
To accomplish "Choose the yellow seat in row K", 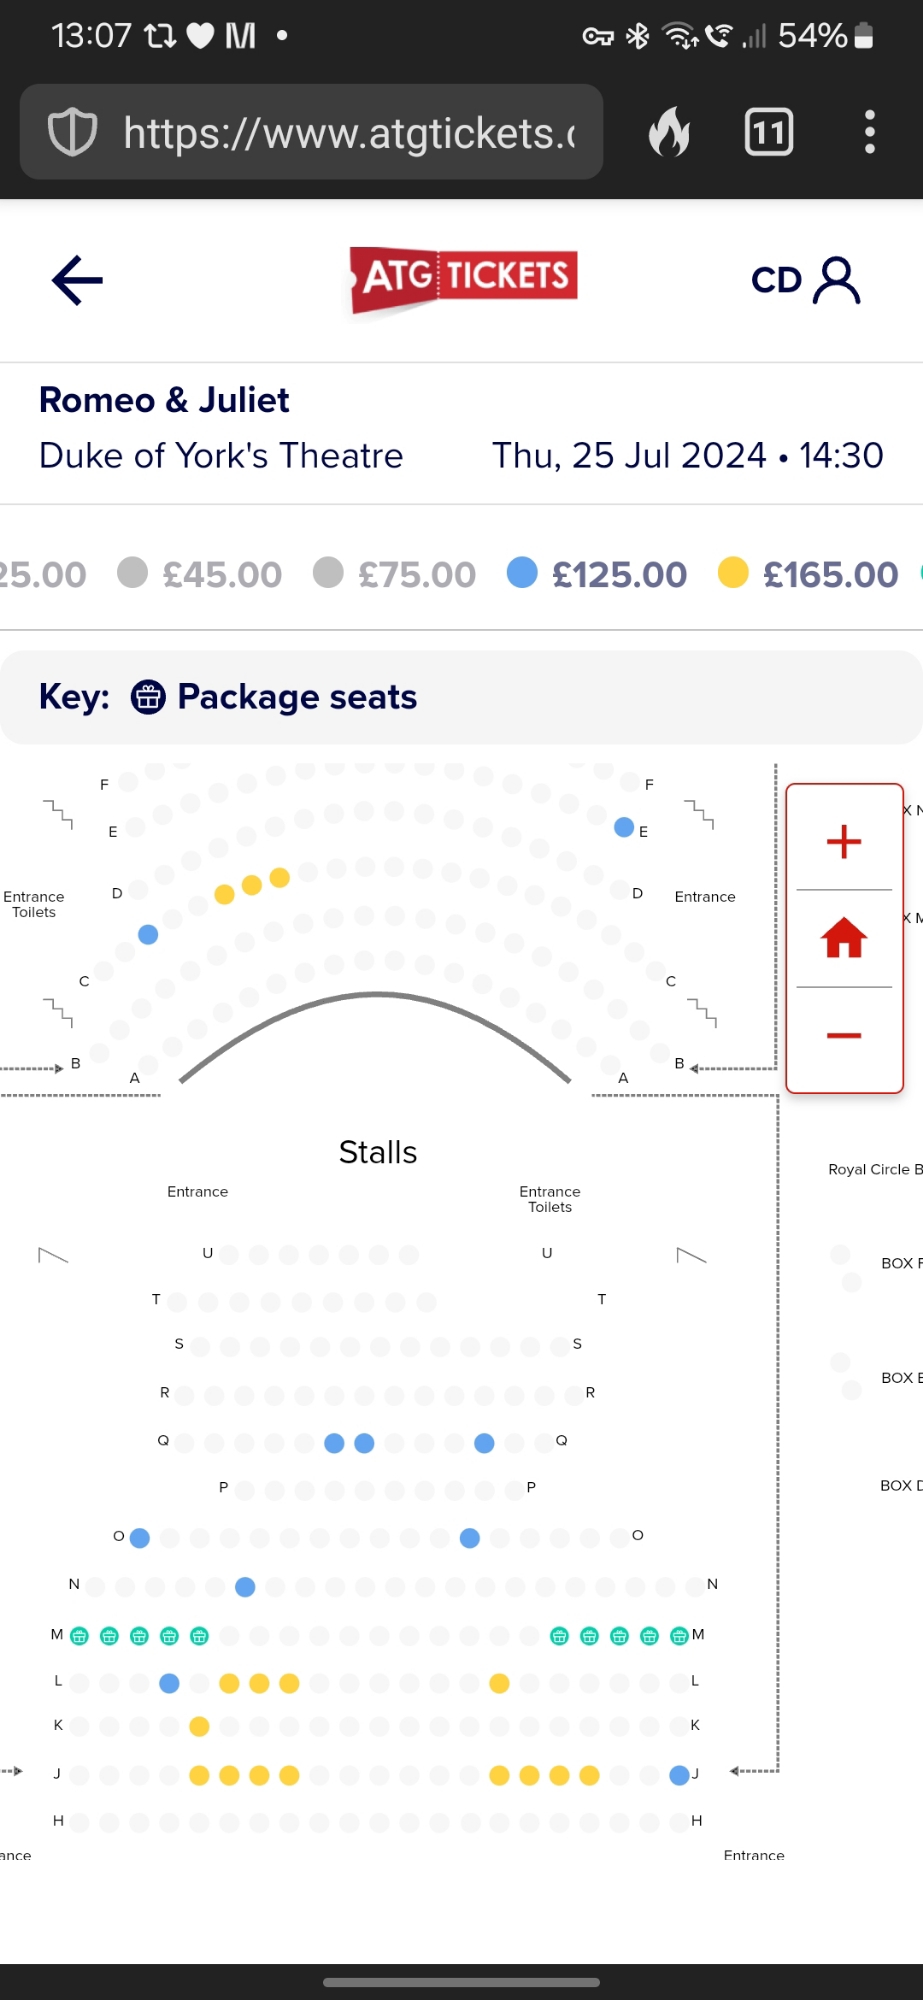I will (x=199, y=1726).
